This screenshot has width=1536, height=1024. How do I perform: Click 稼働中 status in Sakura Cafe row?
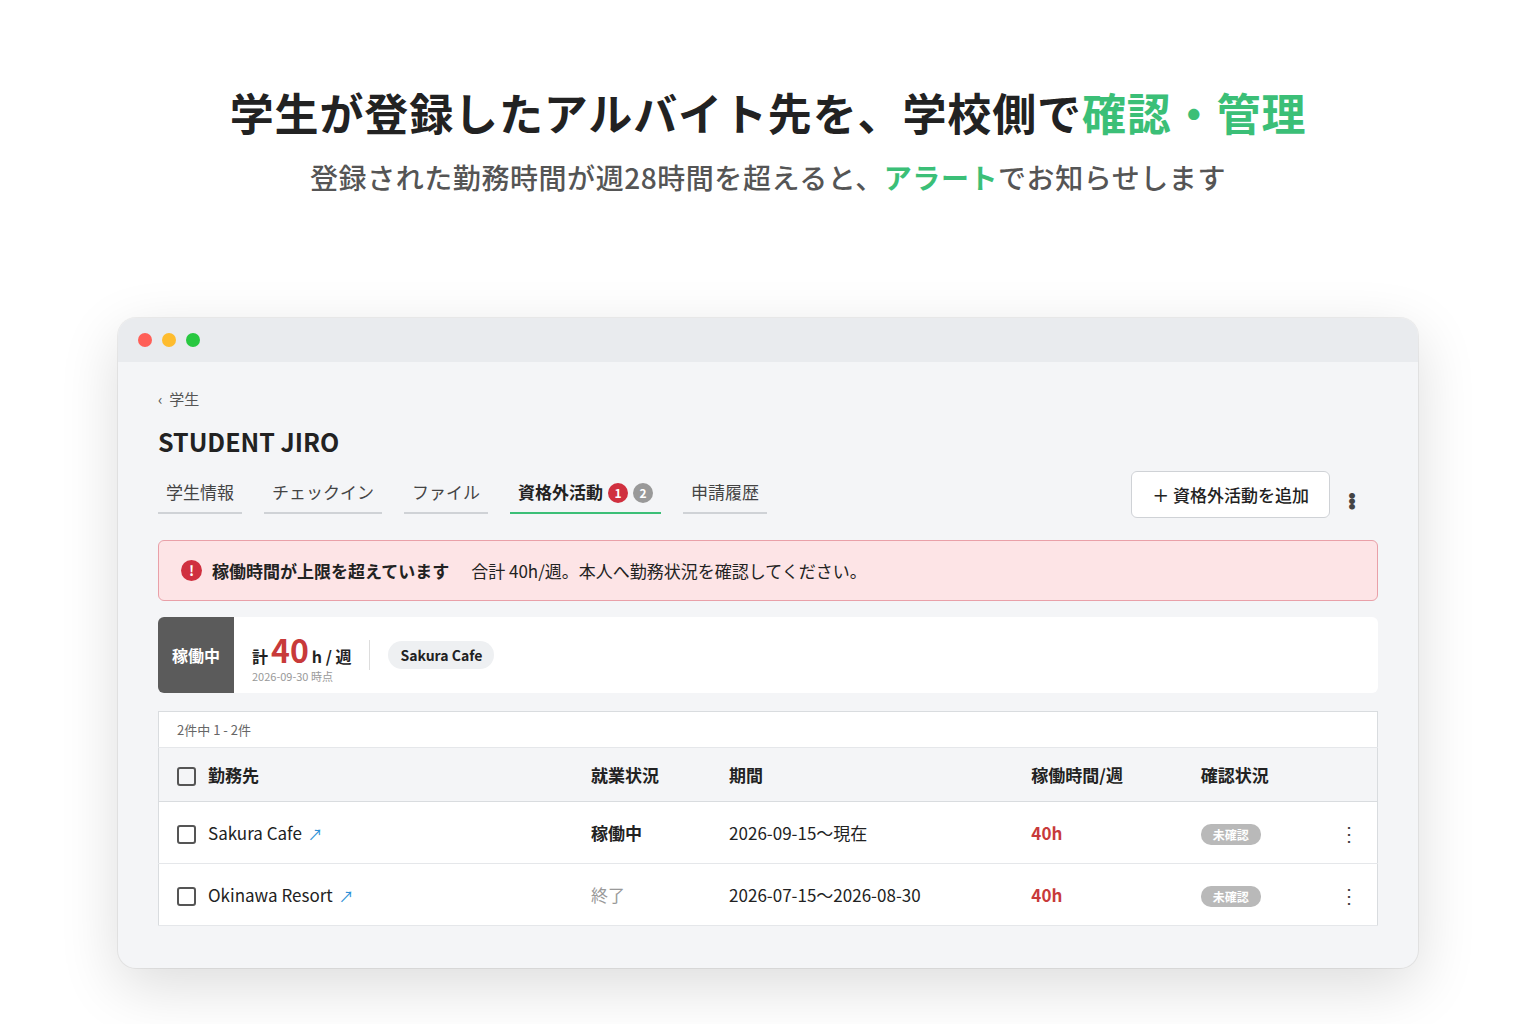click(616, 834)
